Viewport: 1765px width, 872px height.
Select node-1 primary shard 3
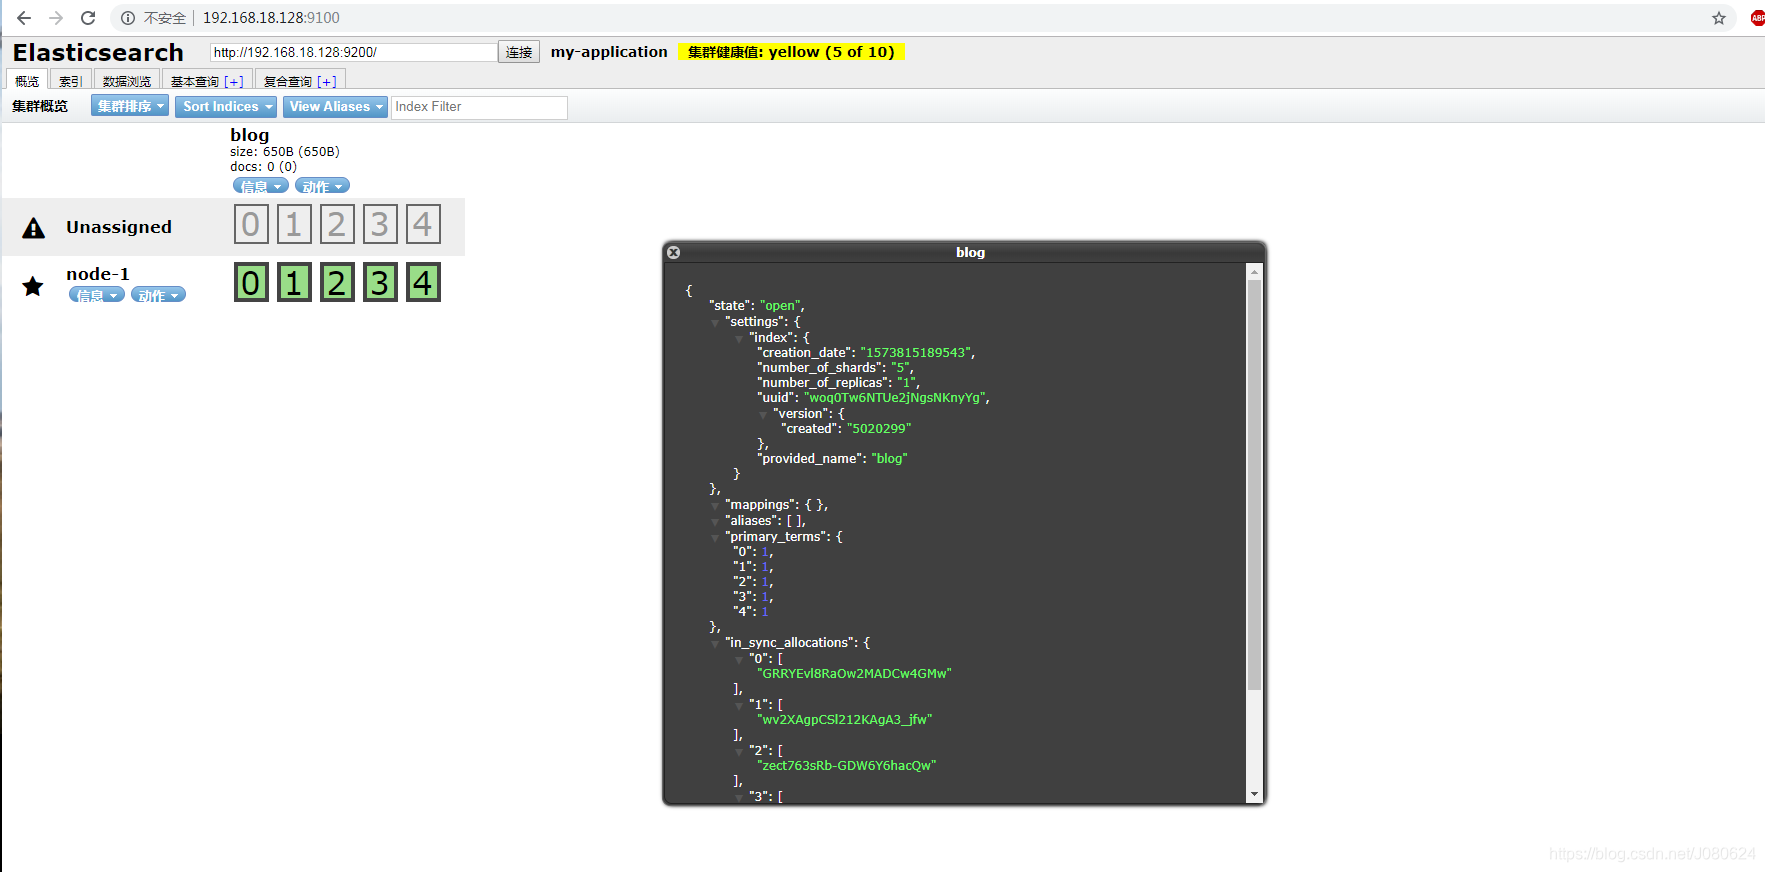(380, 282)
